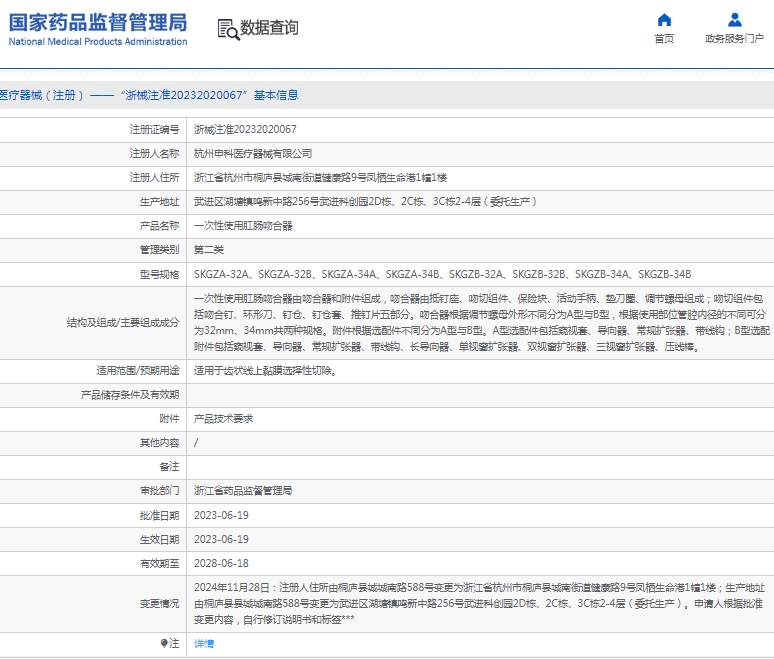Click the 审批部门 label
774x659 pixels.
(x=159, y=491)
